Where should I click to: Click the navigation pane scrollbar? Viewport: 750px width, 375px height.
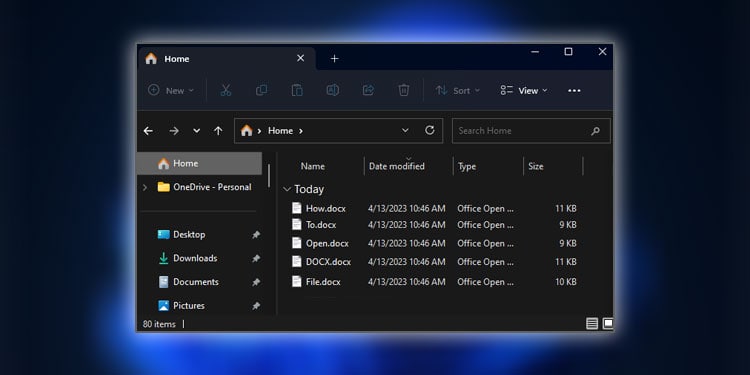(269, 176)
